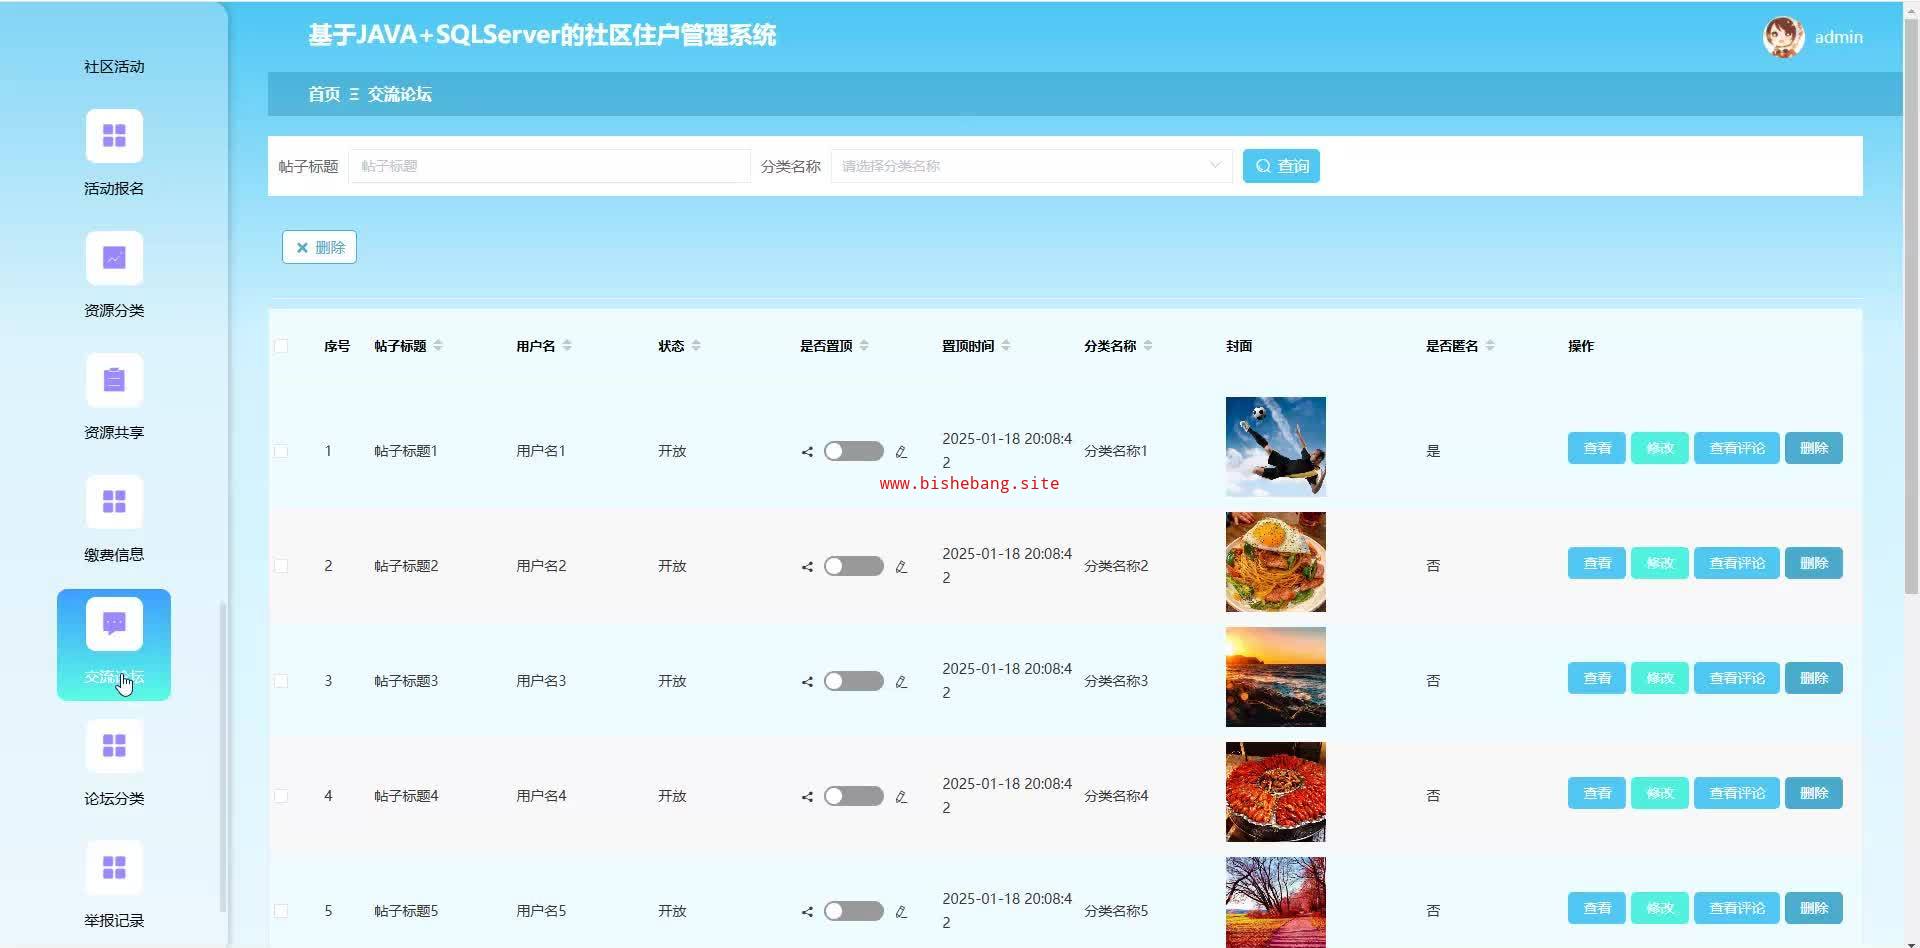
Task: Open the 资源共享 clipboard icon
Action: pos(114,380)
